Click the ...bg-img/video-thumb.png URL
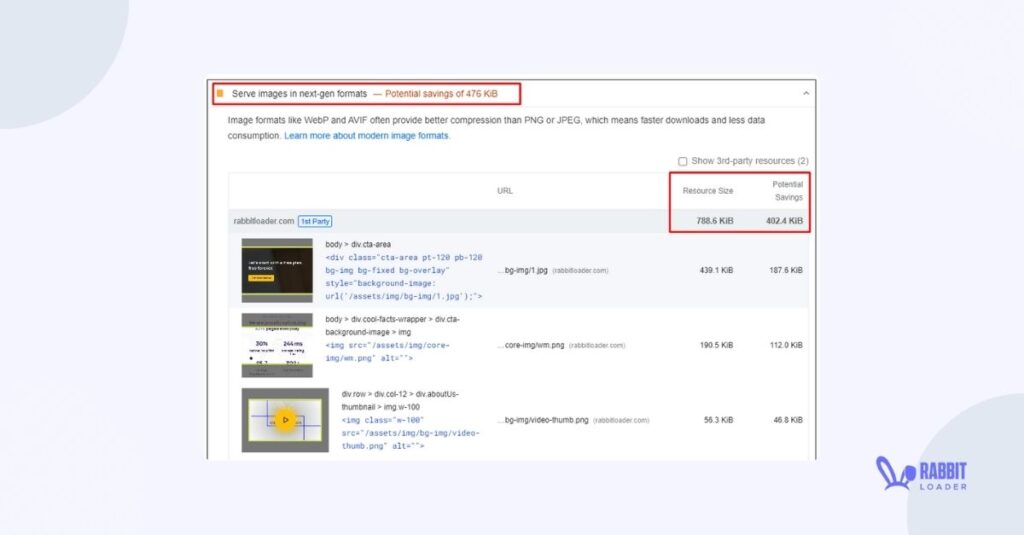 (x=543, y=420)
